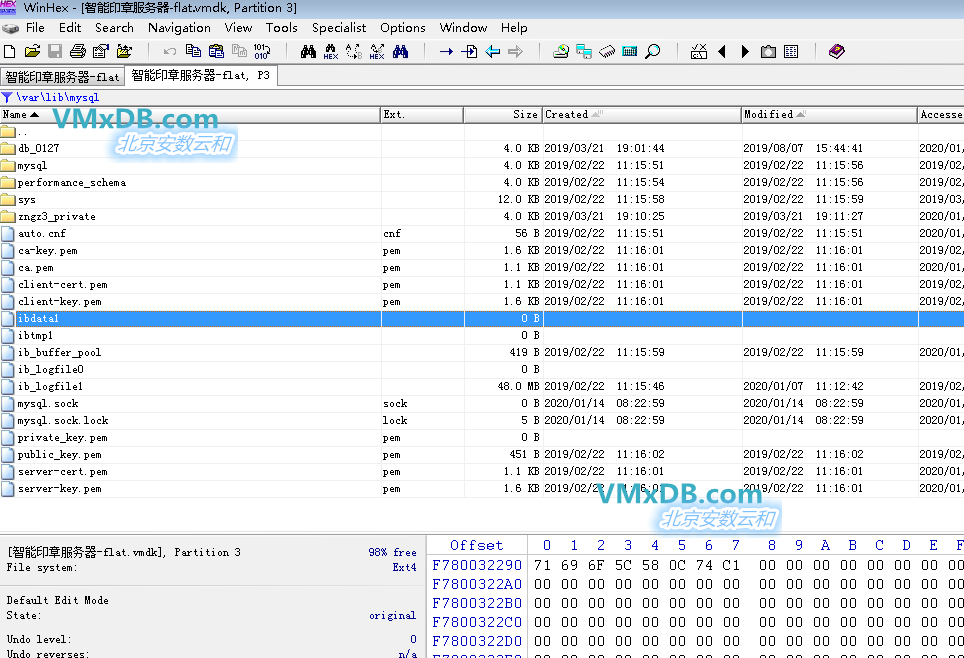Select the ibdata1 file row
This screenshot has height=658, width=964.
coord(482,319)
